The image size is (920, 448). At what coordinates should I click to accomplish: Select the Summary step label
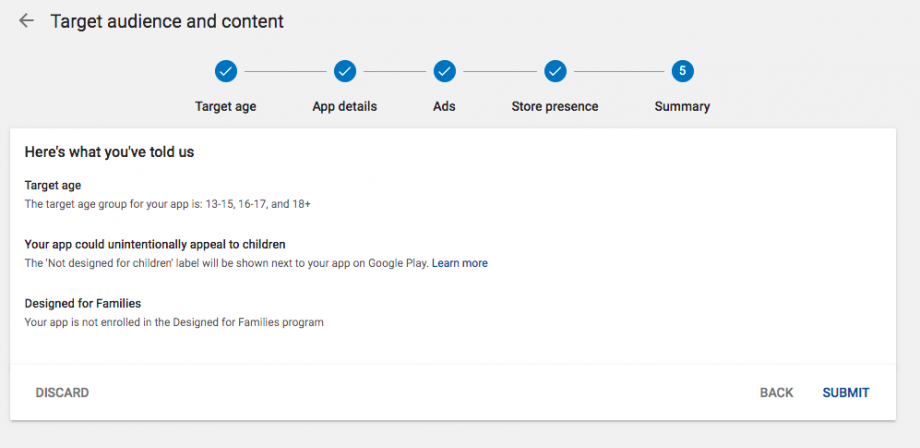[682, 106]
